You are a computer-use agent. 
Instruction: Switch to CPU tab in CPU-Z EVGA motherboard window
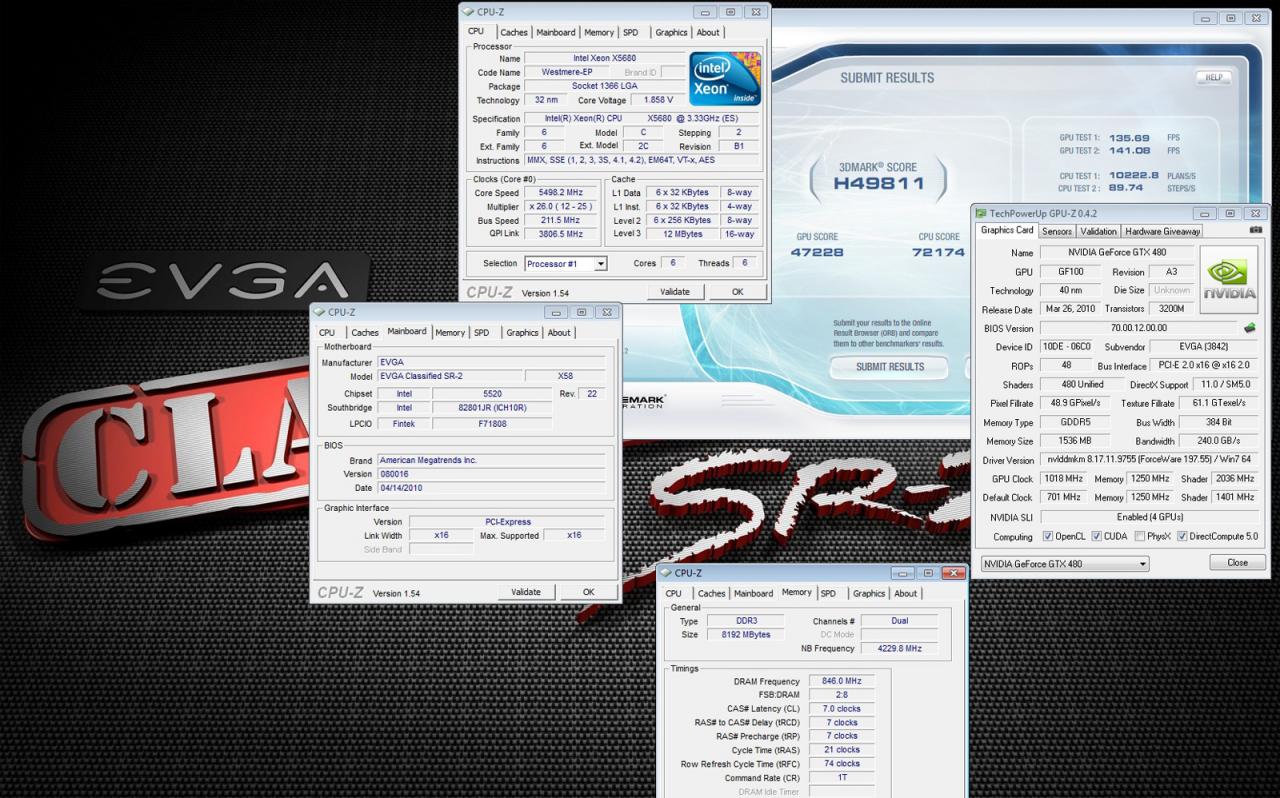327,333
